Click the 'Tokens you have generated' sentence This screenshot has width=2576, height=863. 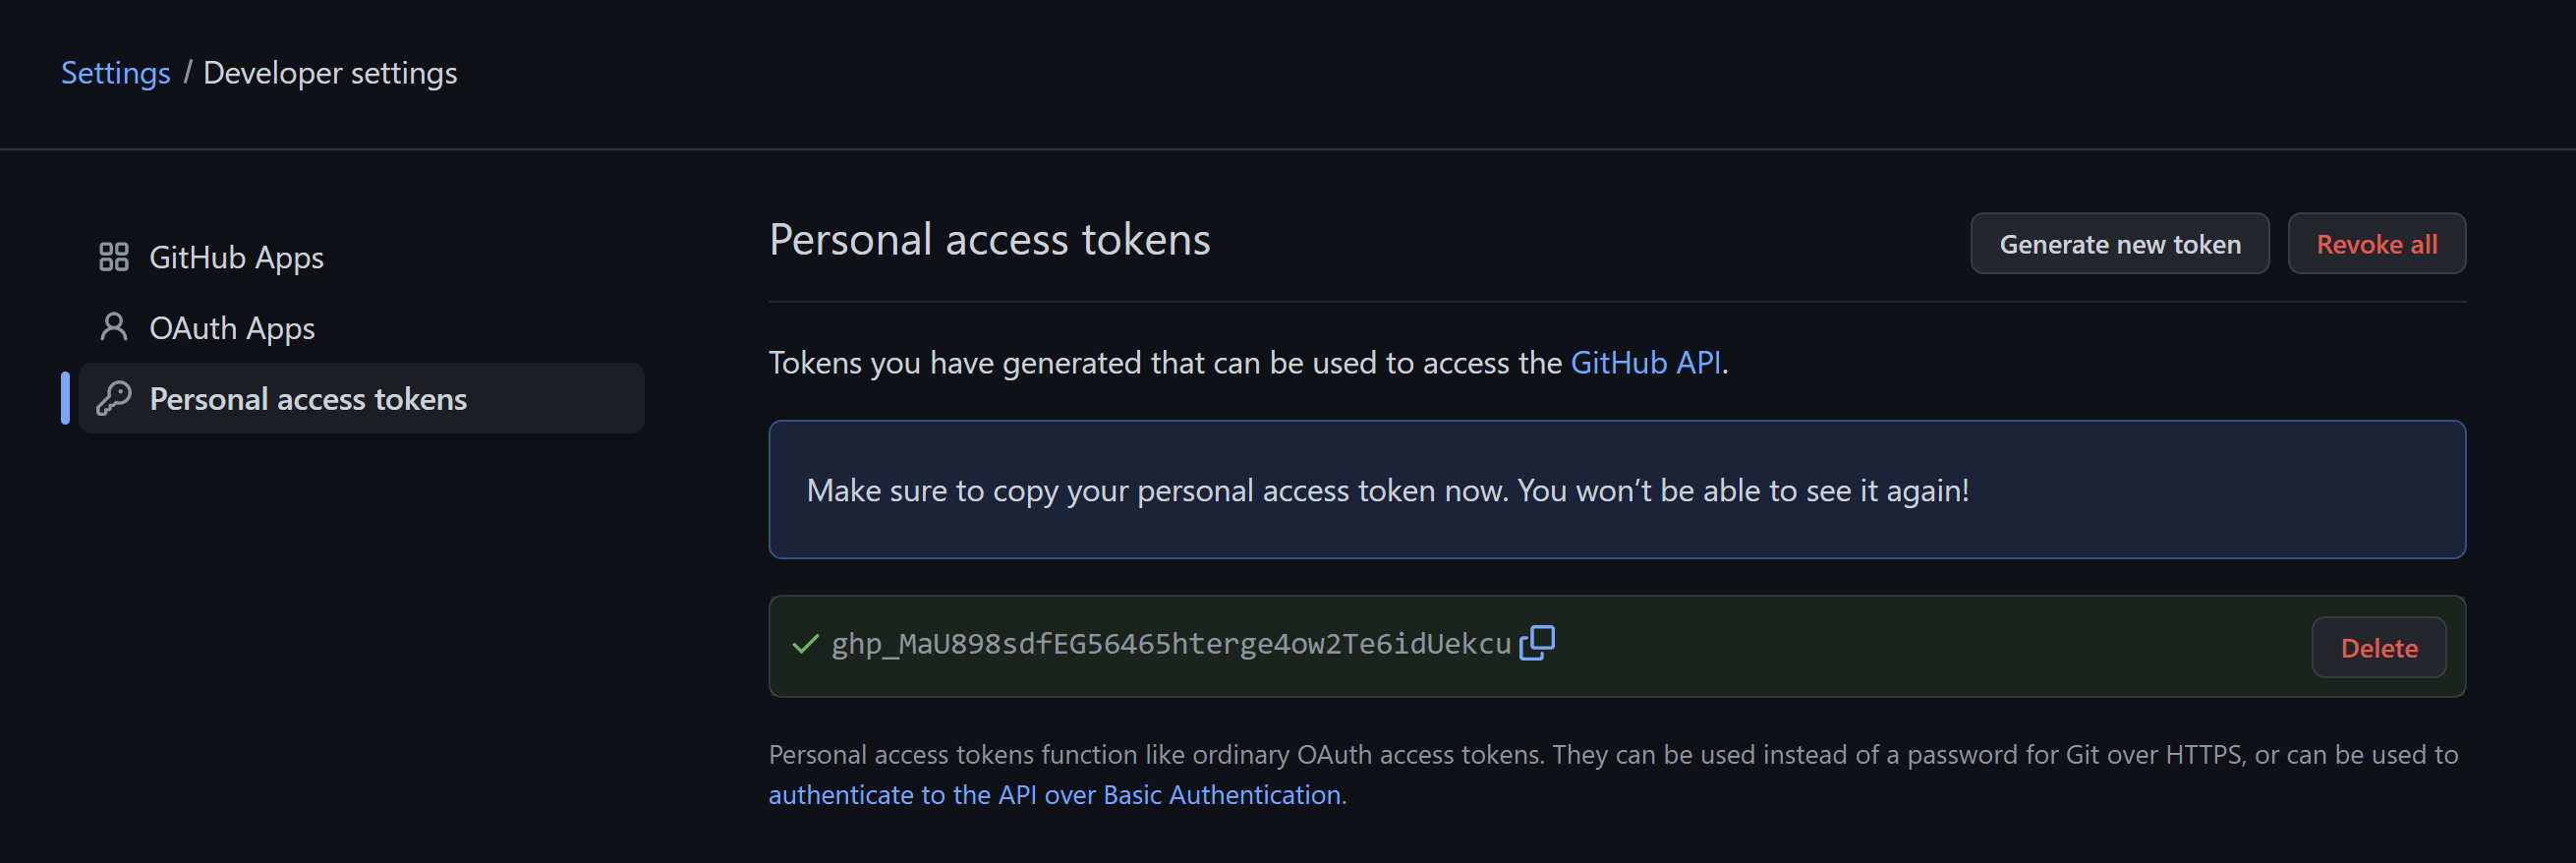tap(1164, 362)
